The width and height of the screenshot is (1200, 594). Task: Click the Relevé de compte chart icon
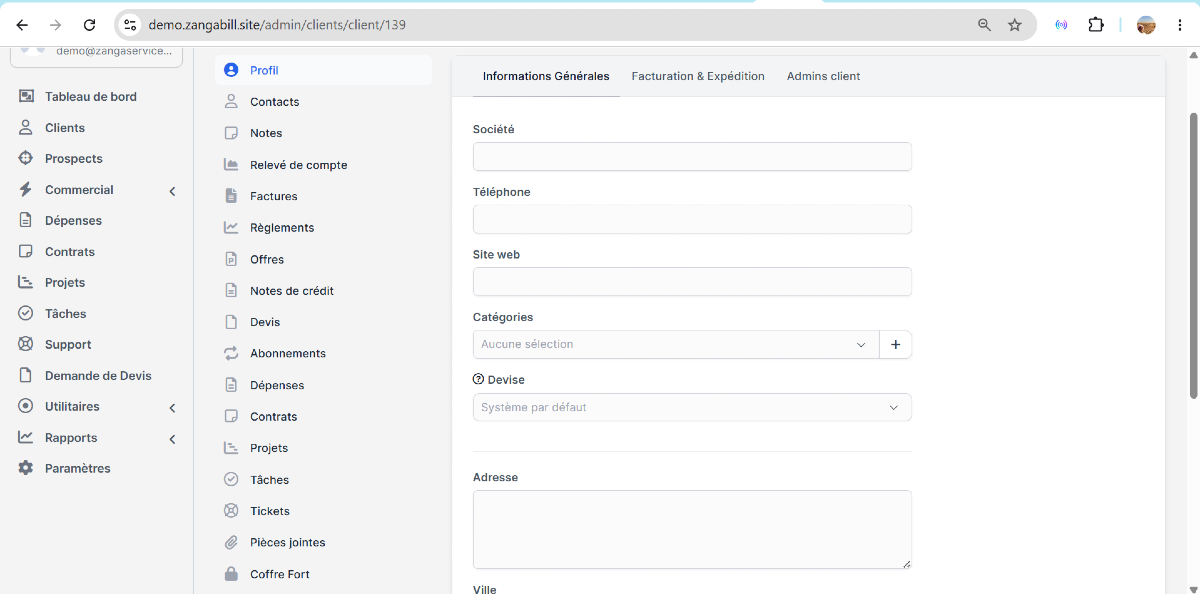[x=231, y=165]
